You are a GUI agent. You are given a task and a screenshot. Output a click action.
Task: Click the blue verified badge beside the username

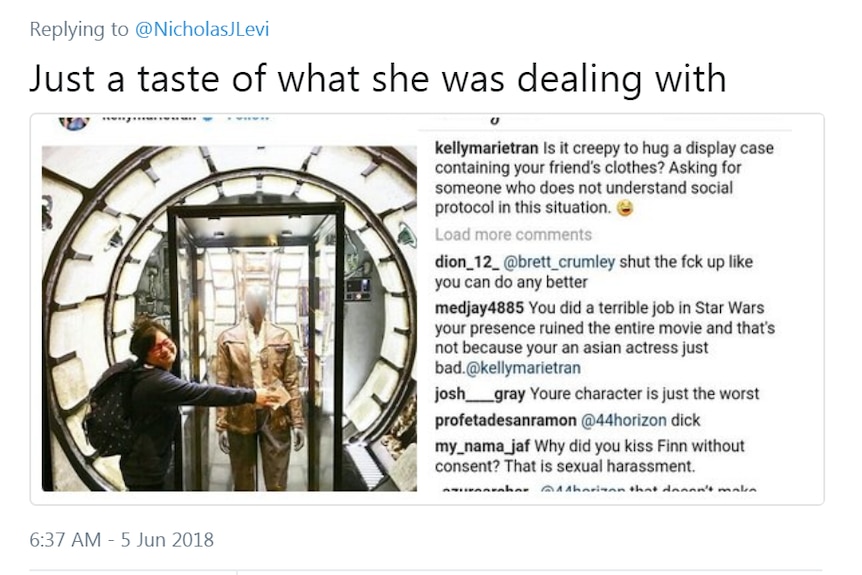207,117
